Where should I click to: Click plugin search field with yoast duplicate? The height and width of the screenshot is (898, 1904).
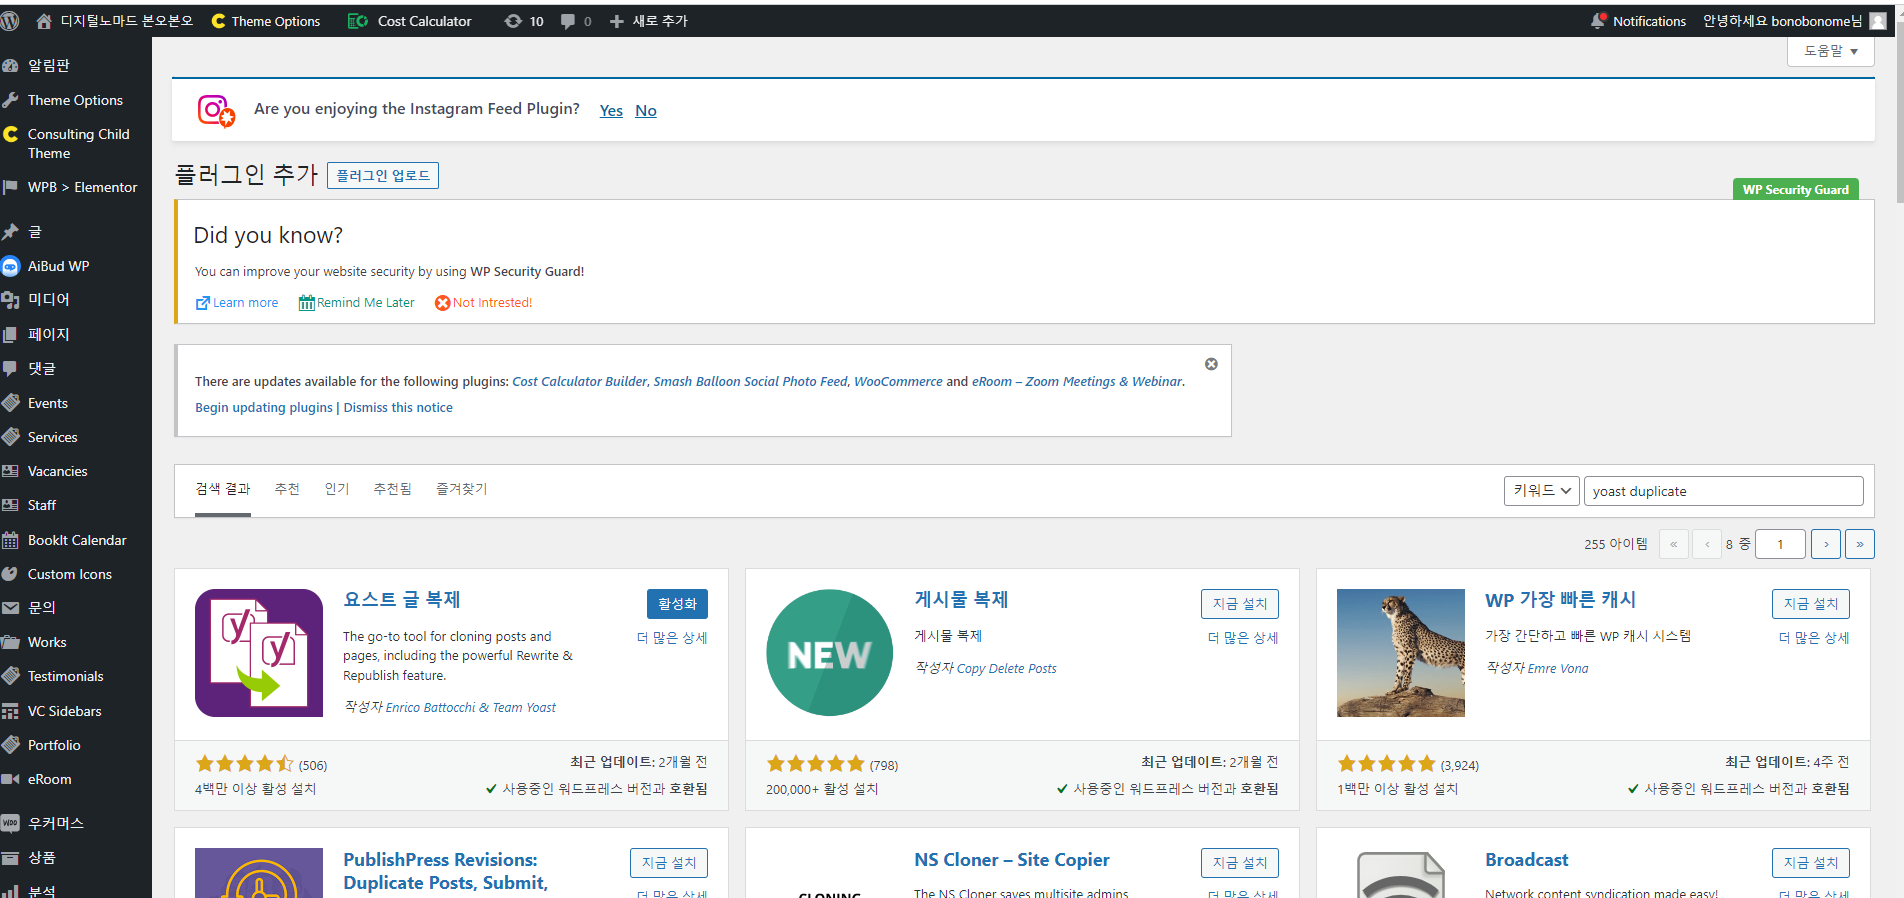click(x=1723, y=491)
